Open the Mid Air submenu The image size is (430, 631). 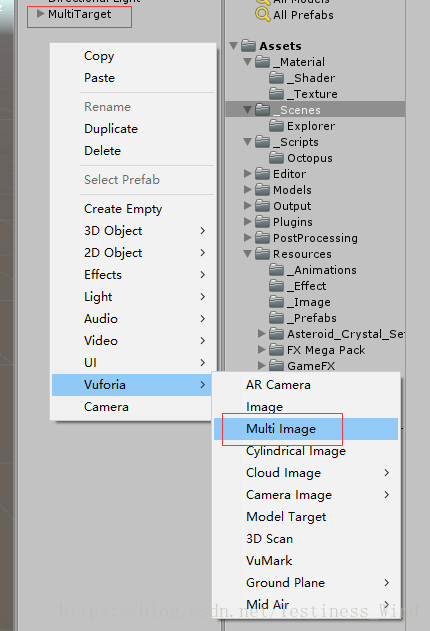point(306,605)
